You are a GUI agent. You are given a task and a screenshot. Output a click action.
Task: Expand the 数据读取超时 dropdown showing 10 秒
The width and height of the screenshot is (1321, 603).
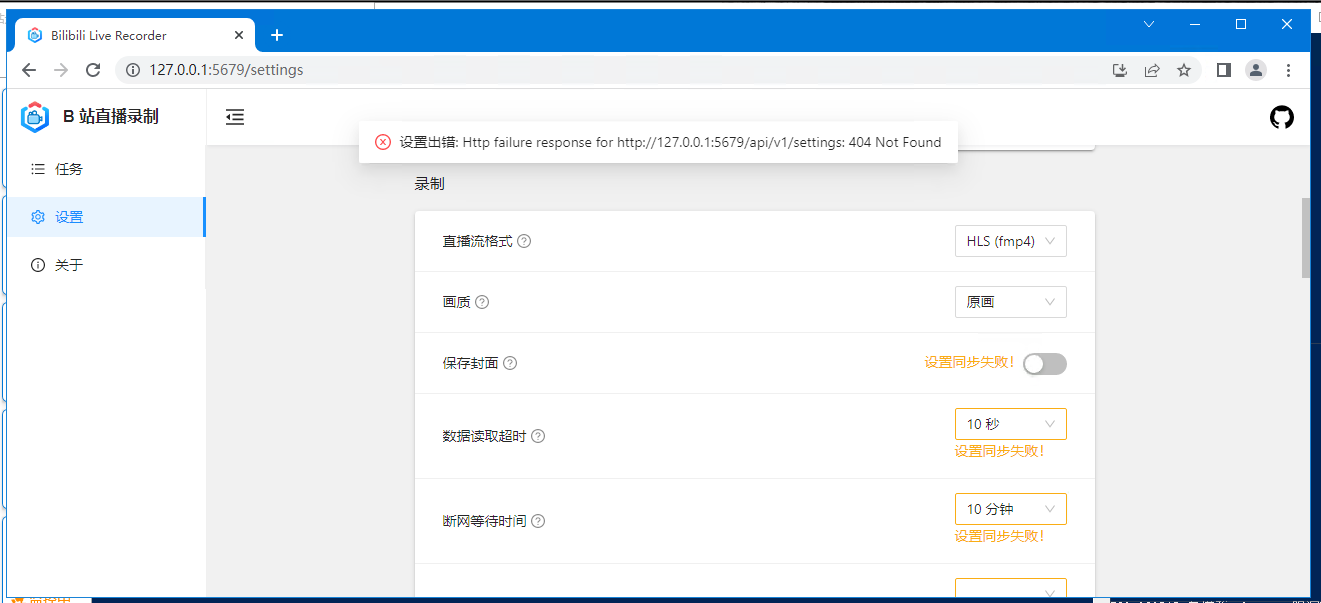(1010, 423)
